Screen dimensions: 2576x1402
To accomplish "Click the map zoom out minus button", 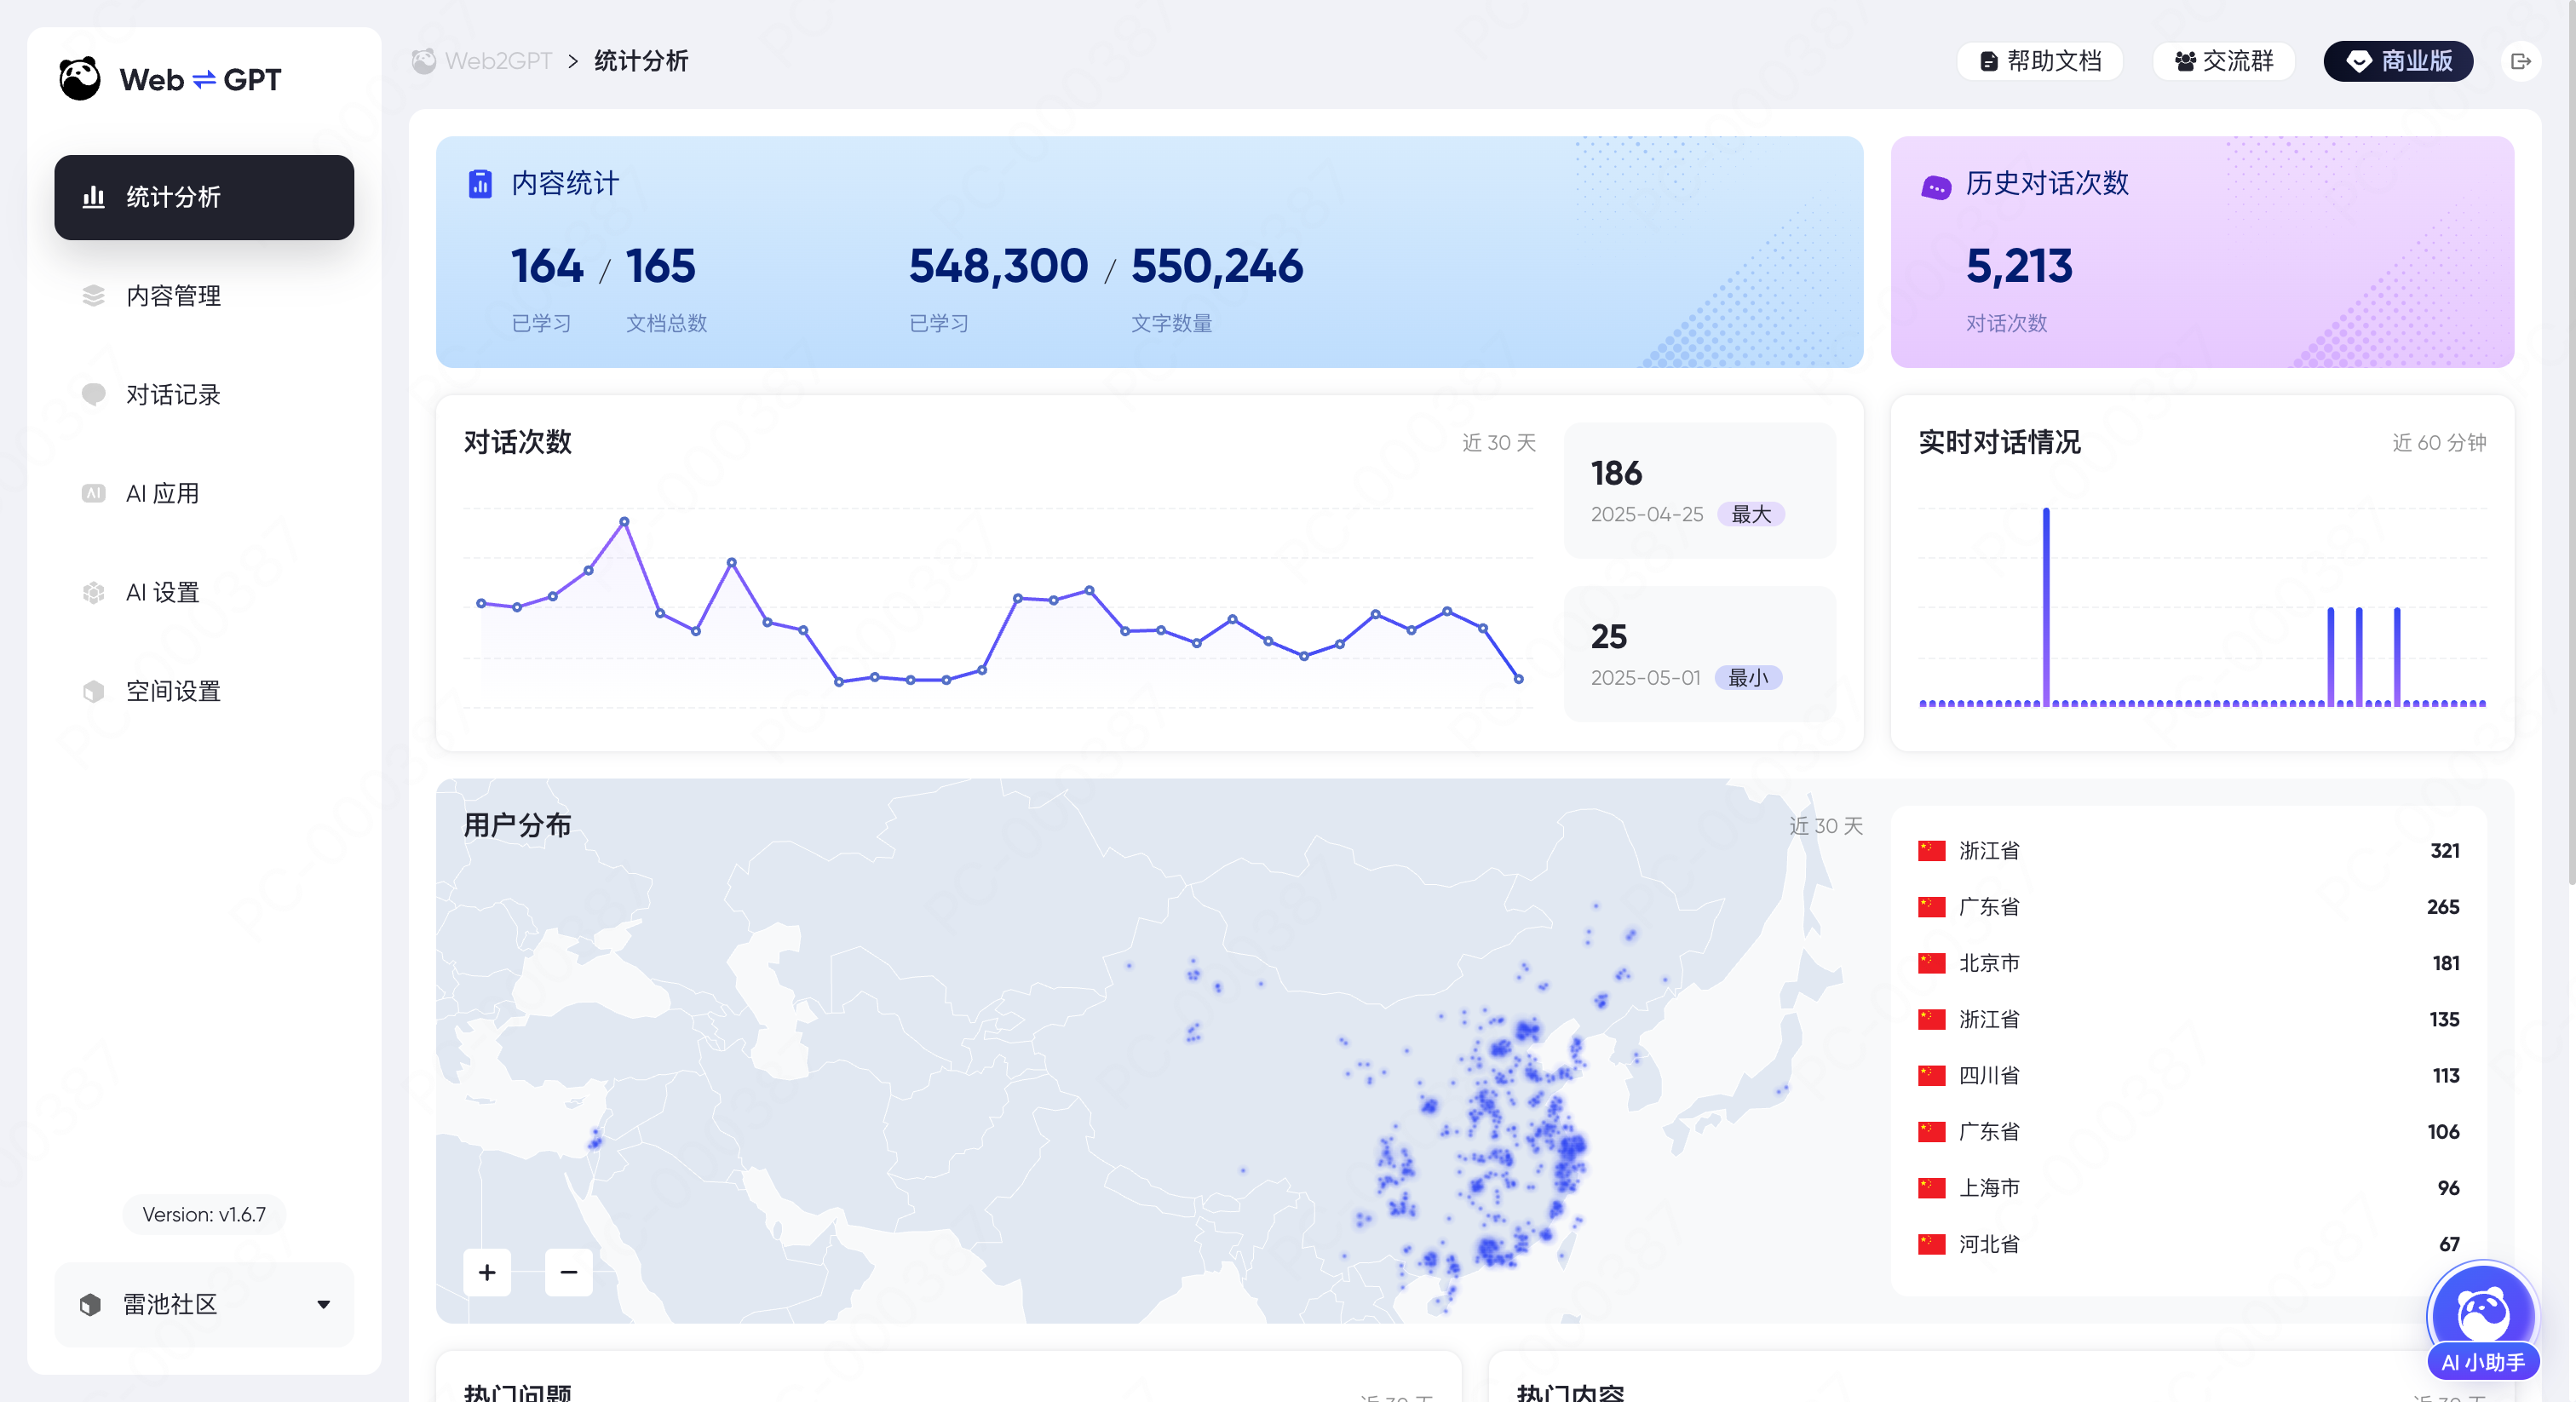I will (569, 1272).
